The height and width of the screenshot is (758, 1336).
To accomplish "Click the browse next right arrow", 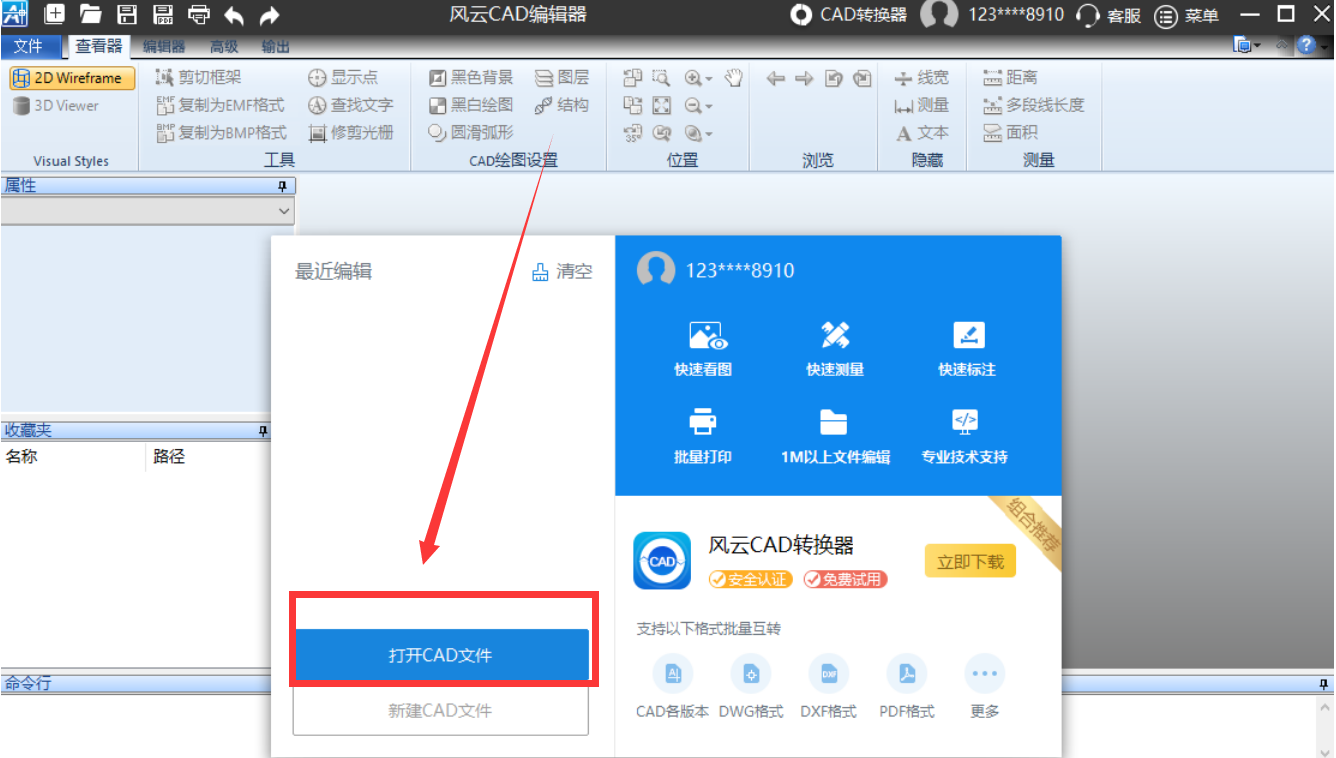I will pos(804,78).
